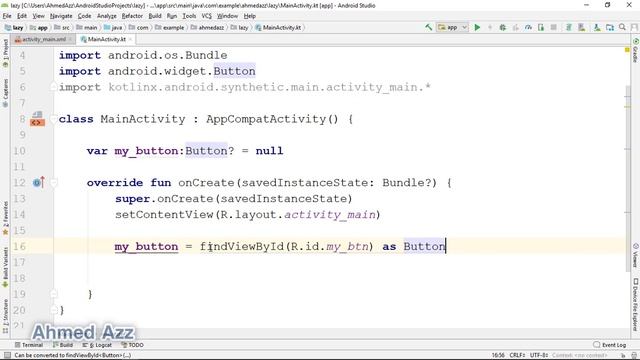Viewport: 640px width, 360px height.
Task: Open the SDK Manager icon
Action: pos(597,27)
